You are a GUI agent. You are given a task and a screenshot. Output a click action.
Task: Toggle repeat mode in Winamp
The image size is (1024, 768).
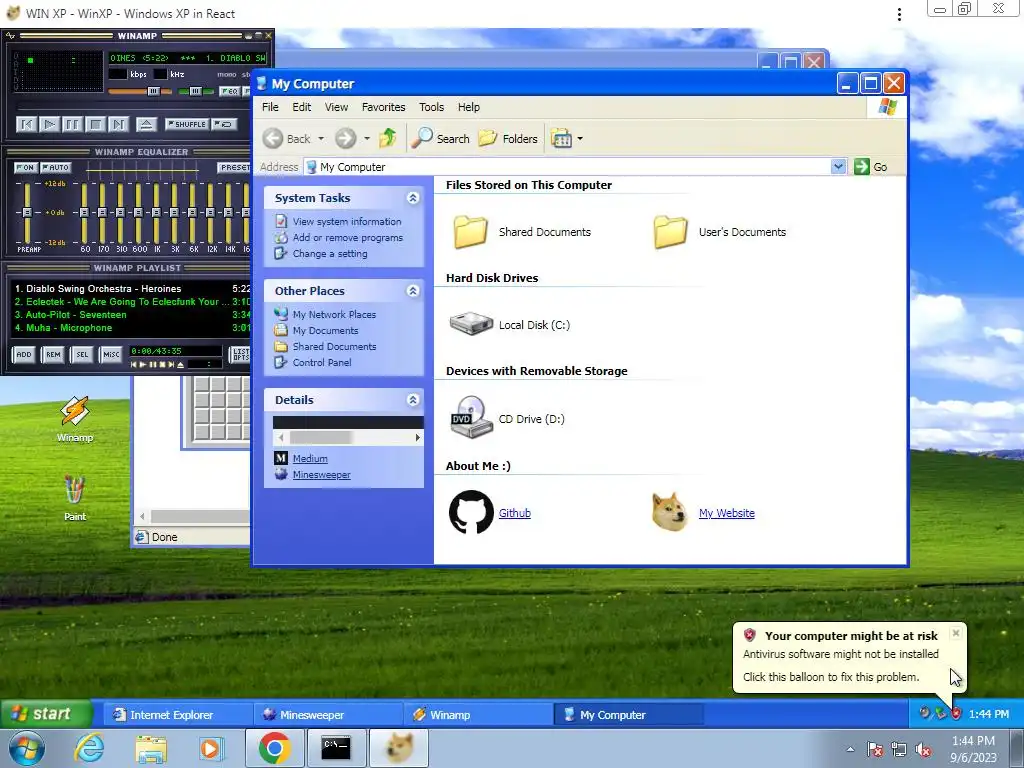[x=225, y=124]
